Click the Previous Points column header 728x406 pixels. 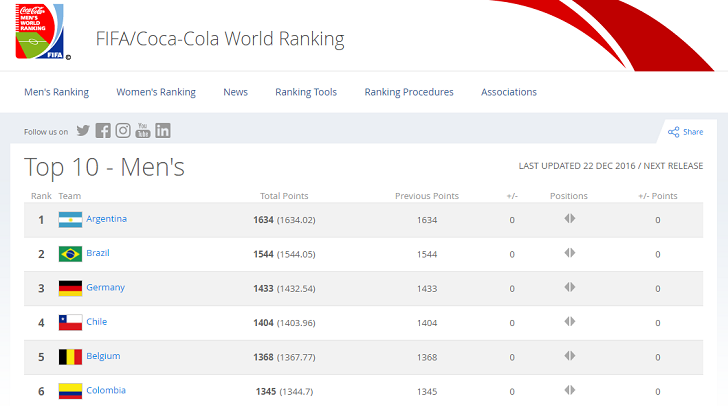coord(427,196)
